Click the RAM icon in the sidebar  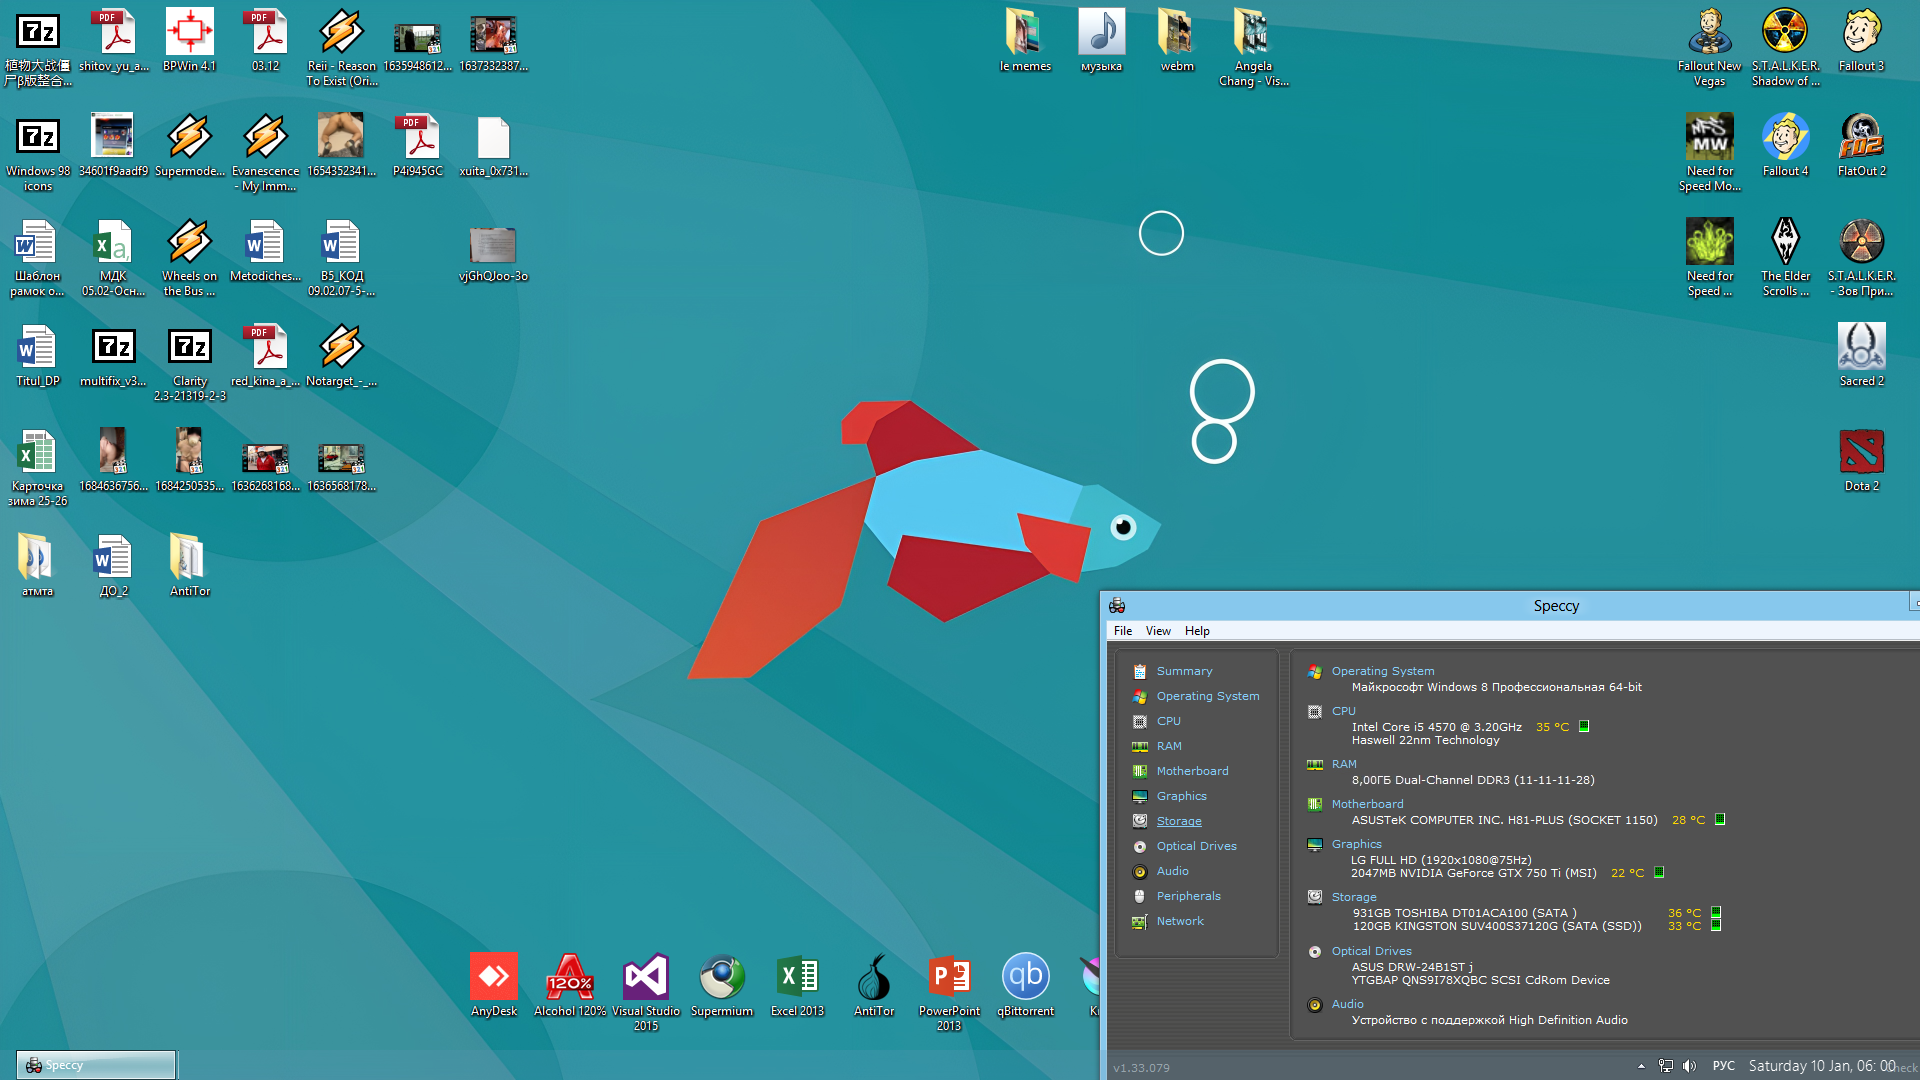click(1139, 746)
